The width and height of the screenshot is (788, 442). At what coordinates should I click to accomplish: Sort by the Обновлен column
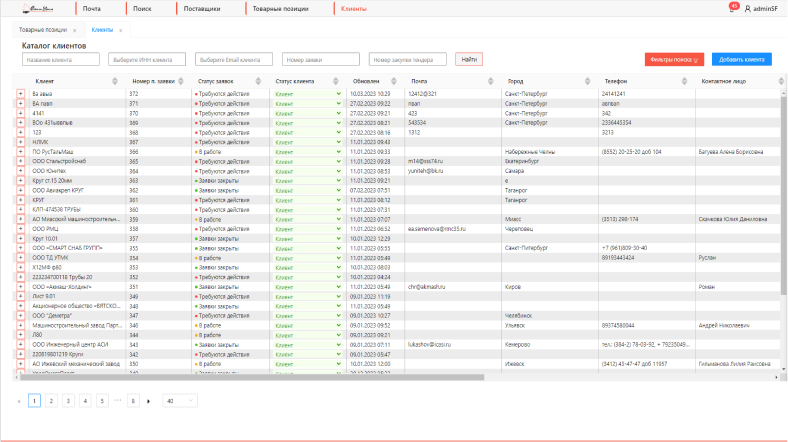coord(394,81)
